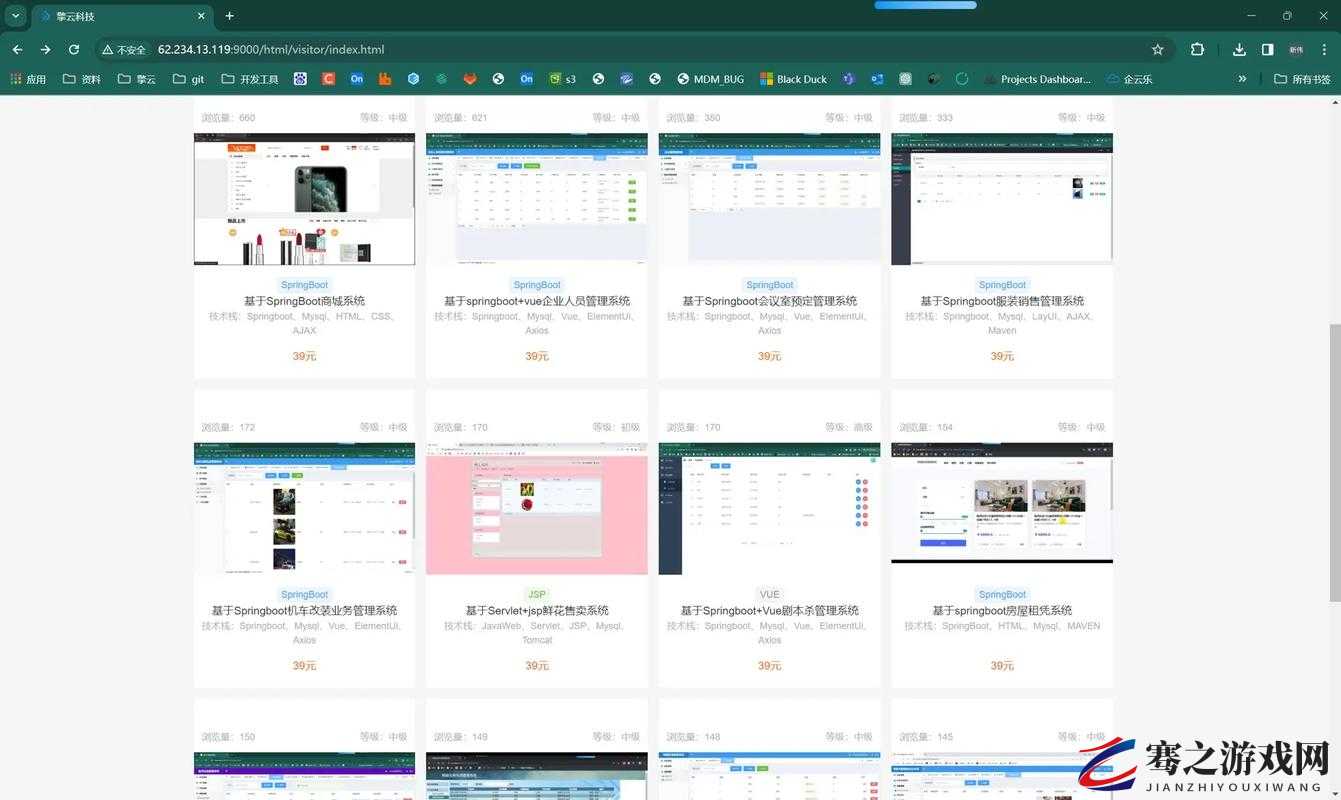Viewport: 1341px width, 800px height.
Task: Open the tab search dropdown arrow
Action: click(15, 16)
